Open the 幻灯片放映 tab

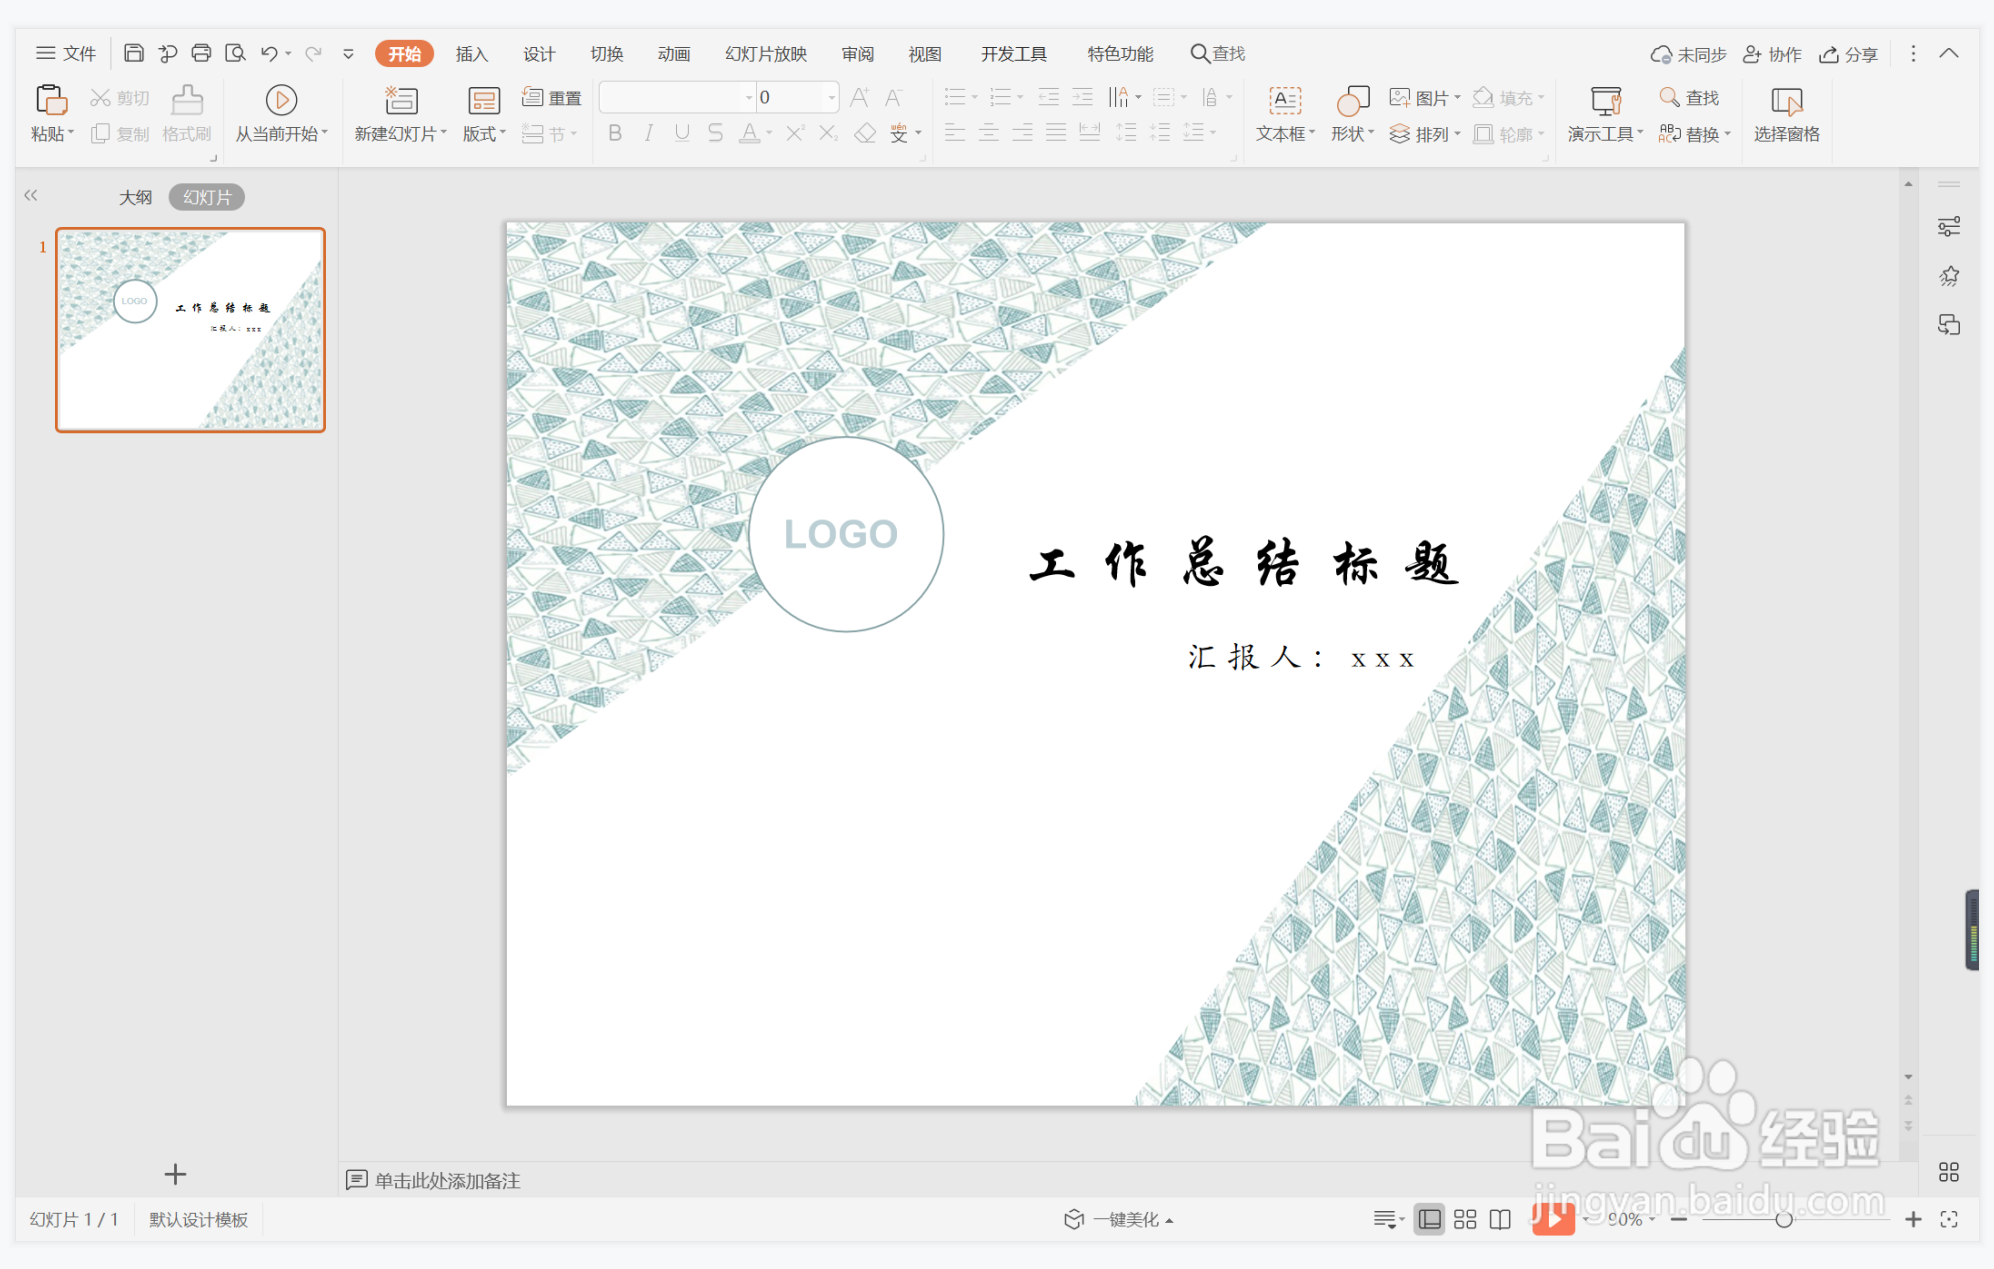(765, 53)
